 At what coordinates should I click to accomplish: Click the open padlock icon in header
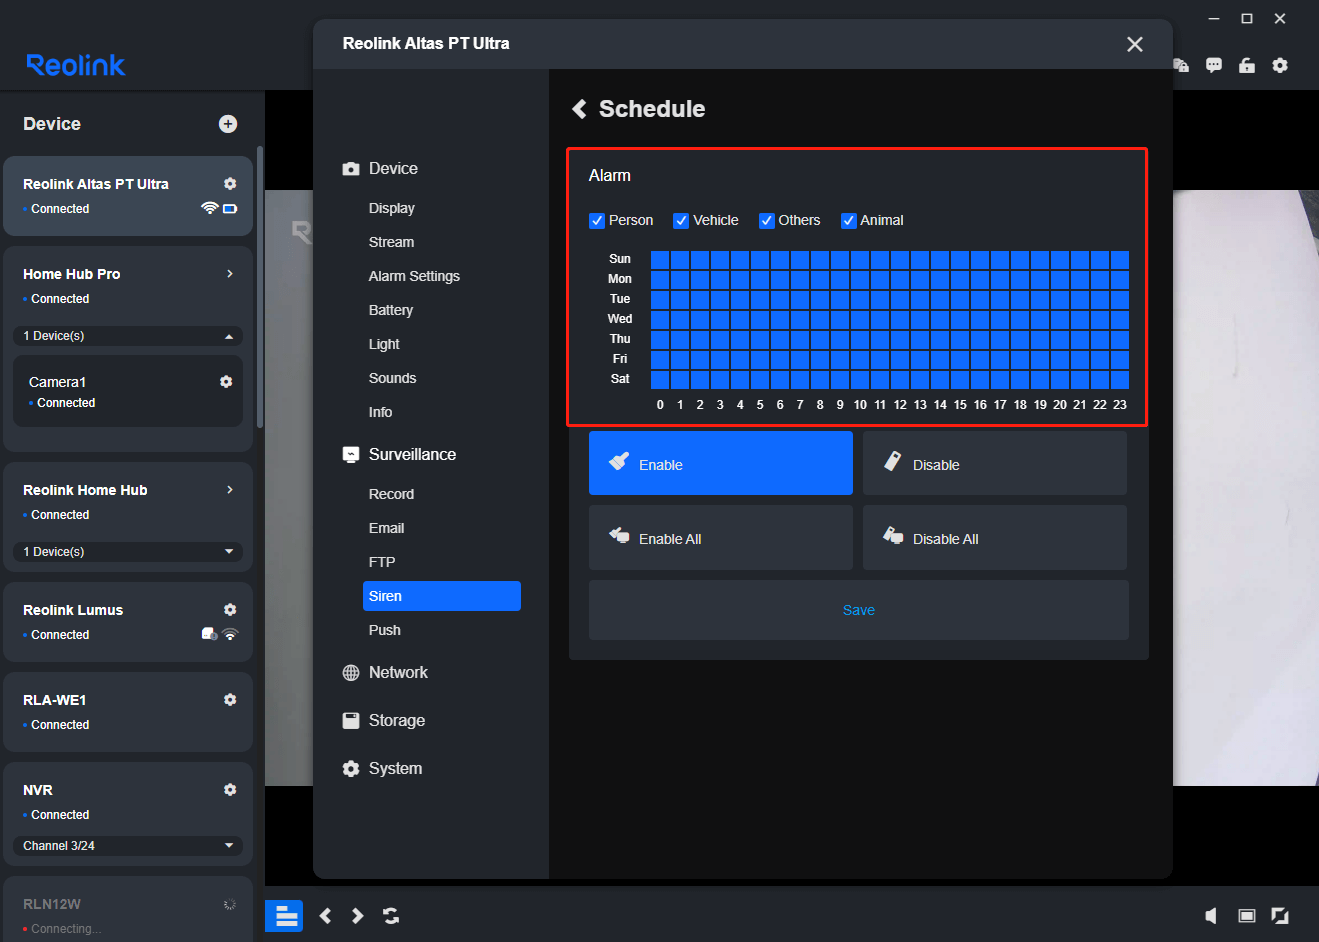[1247, 65]
